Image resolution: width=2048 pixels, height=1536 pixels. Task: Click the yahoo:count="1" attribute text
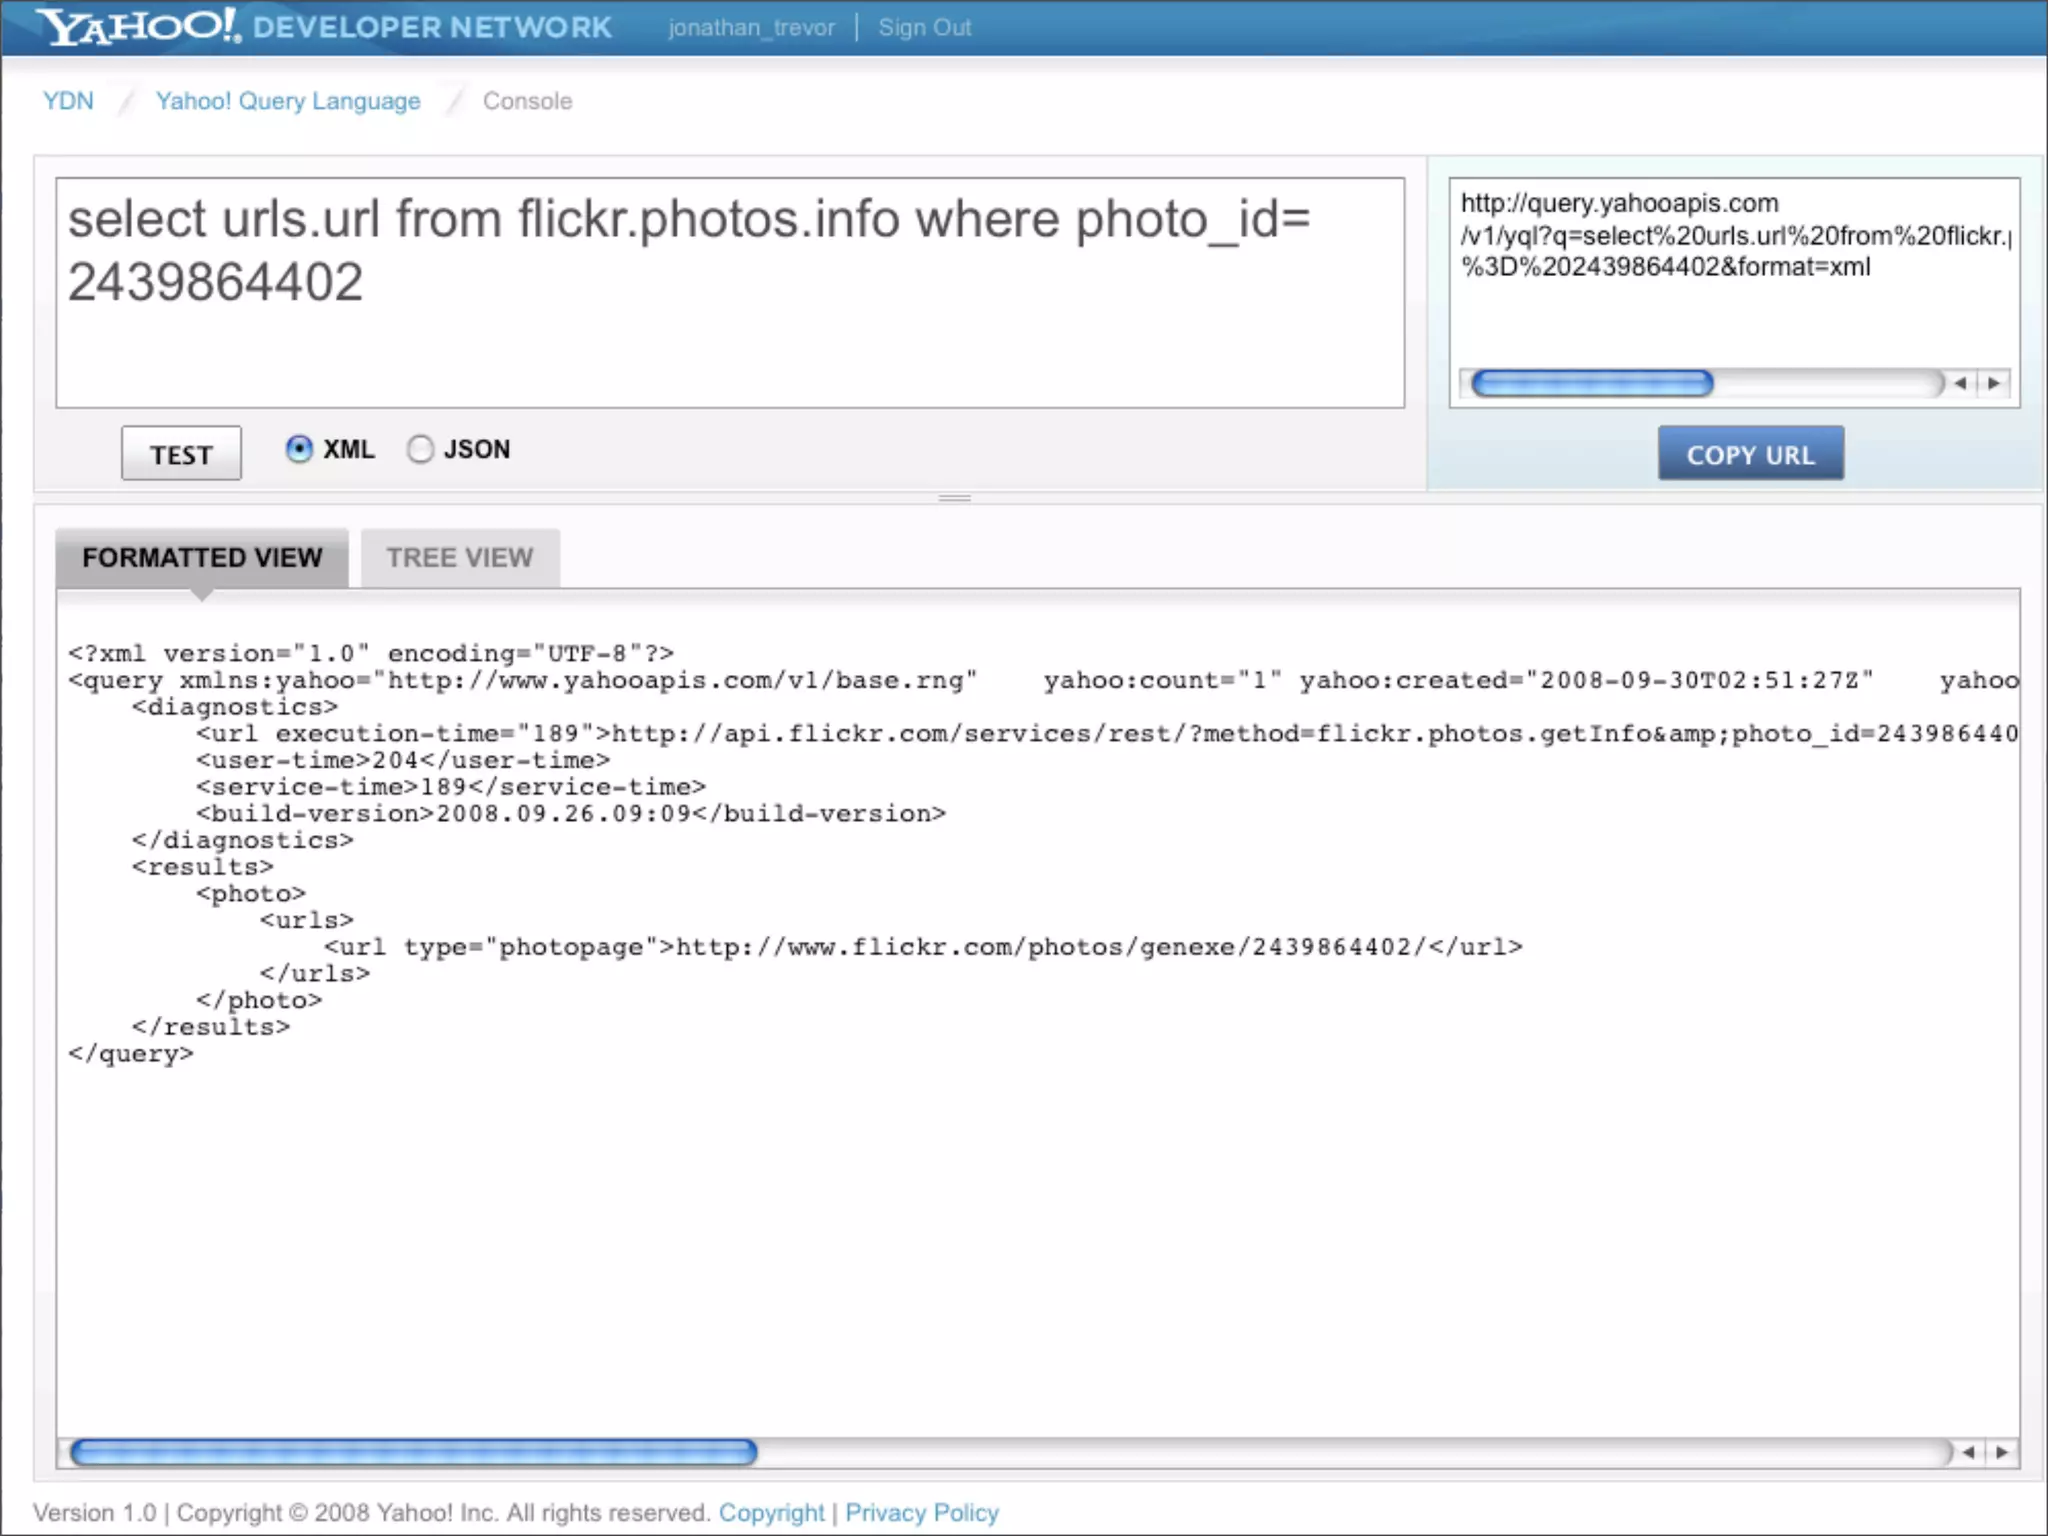click(1163, 681)
